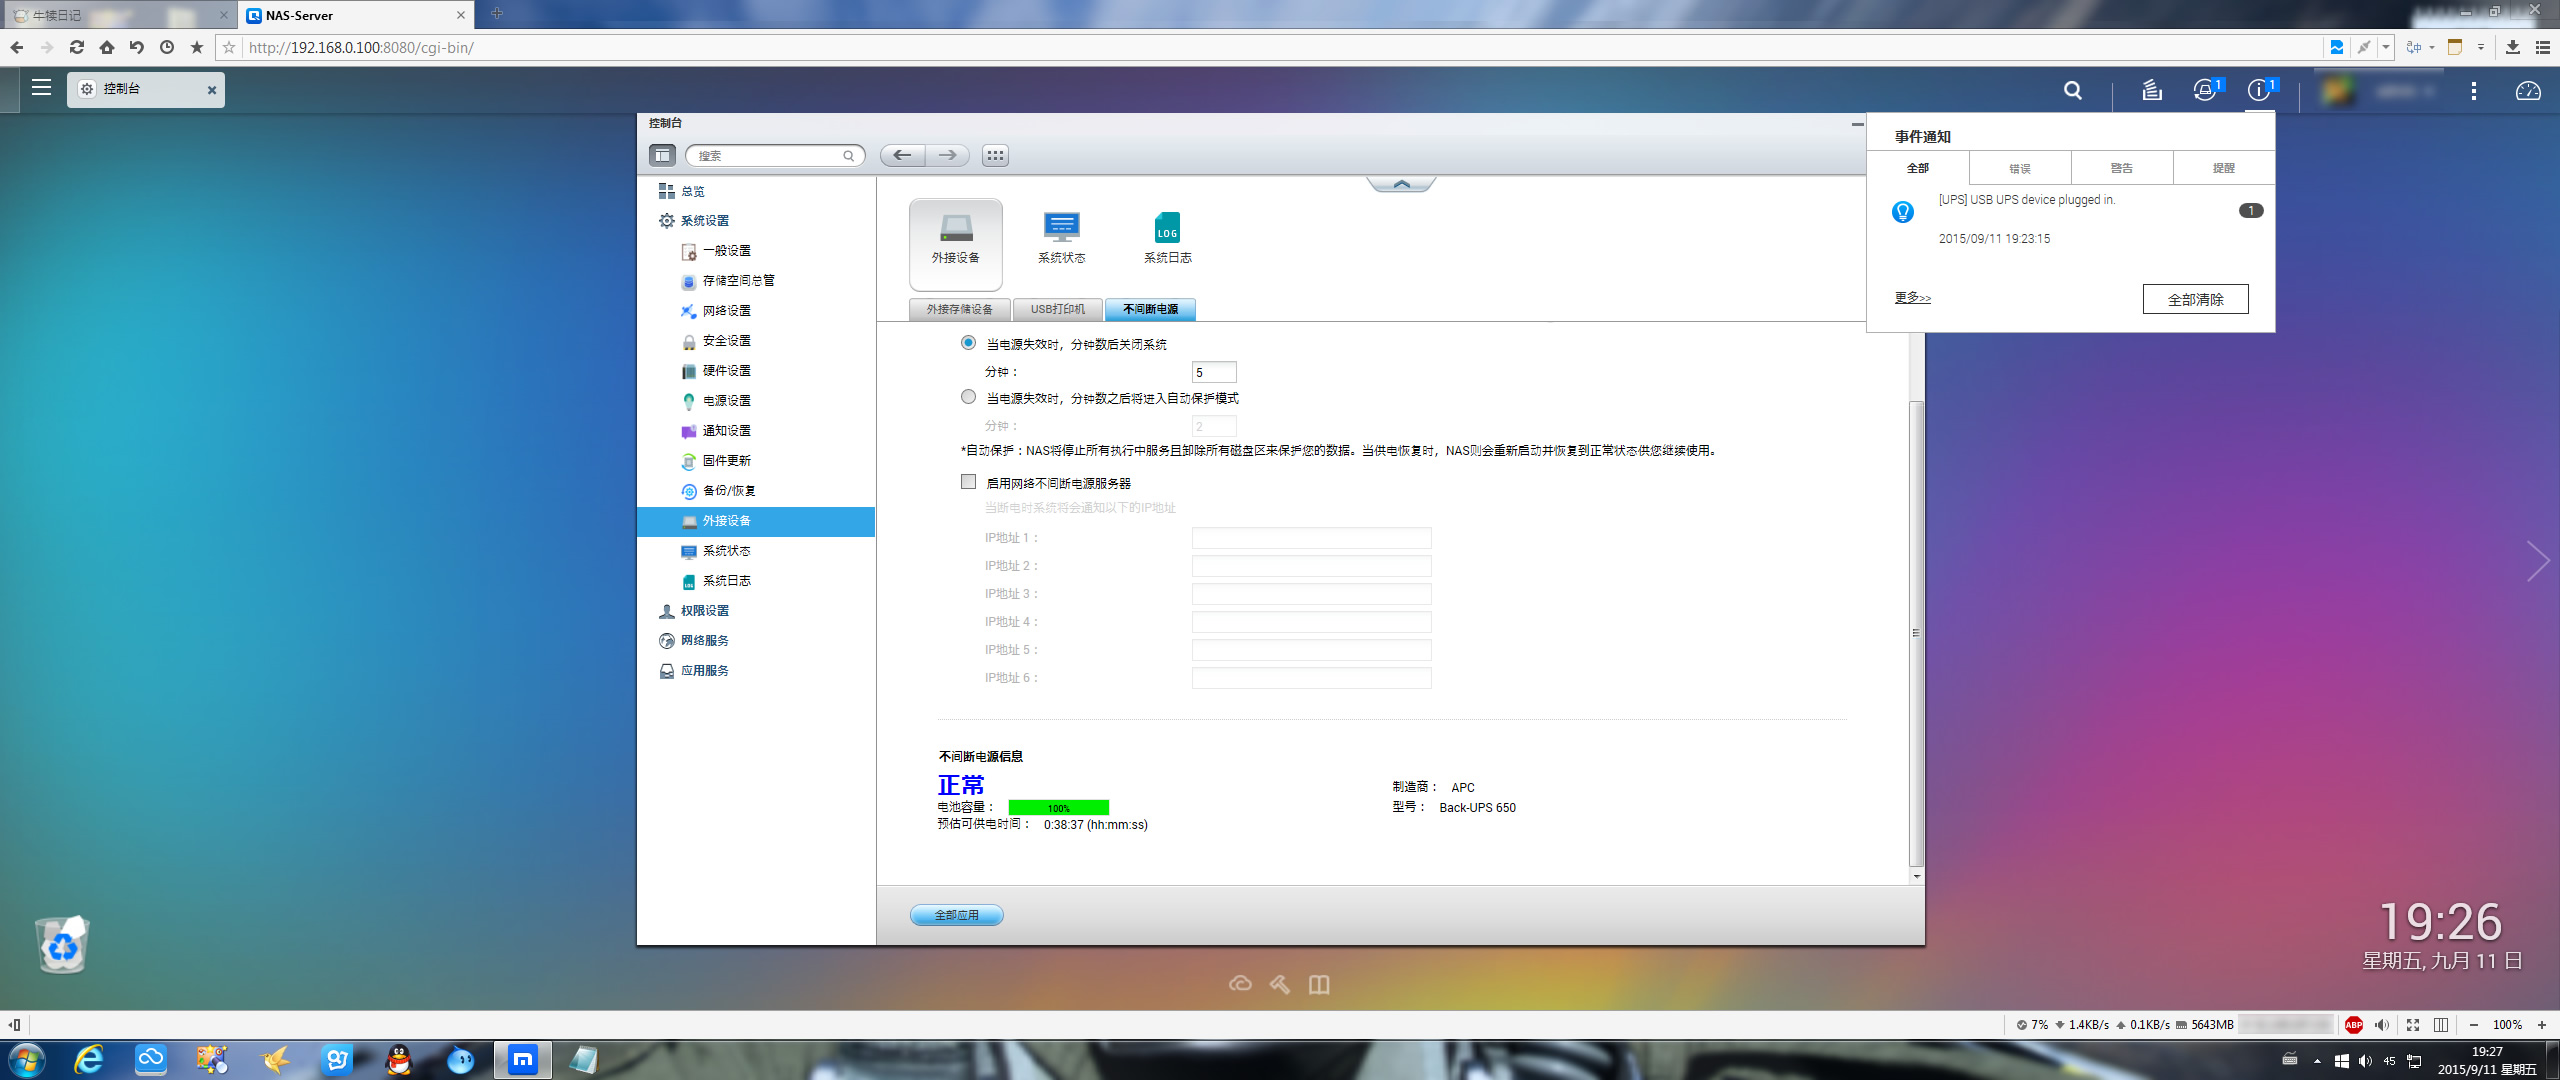Show 错误 notifications tab

click(x=2020, y=168)
